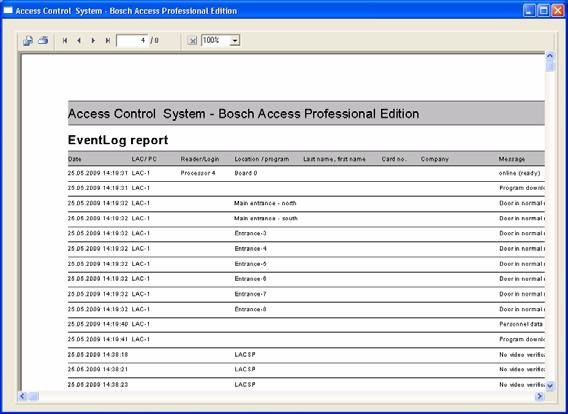
Task: Click the 14:38:18 date cell
Action: [x=98, y=354]
